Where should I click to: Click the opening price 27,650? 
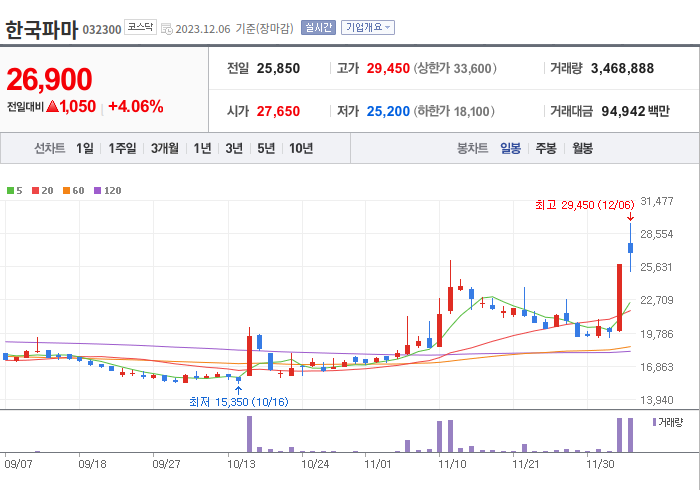pos(278,111)
